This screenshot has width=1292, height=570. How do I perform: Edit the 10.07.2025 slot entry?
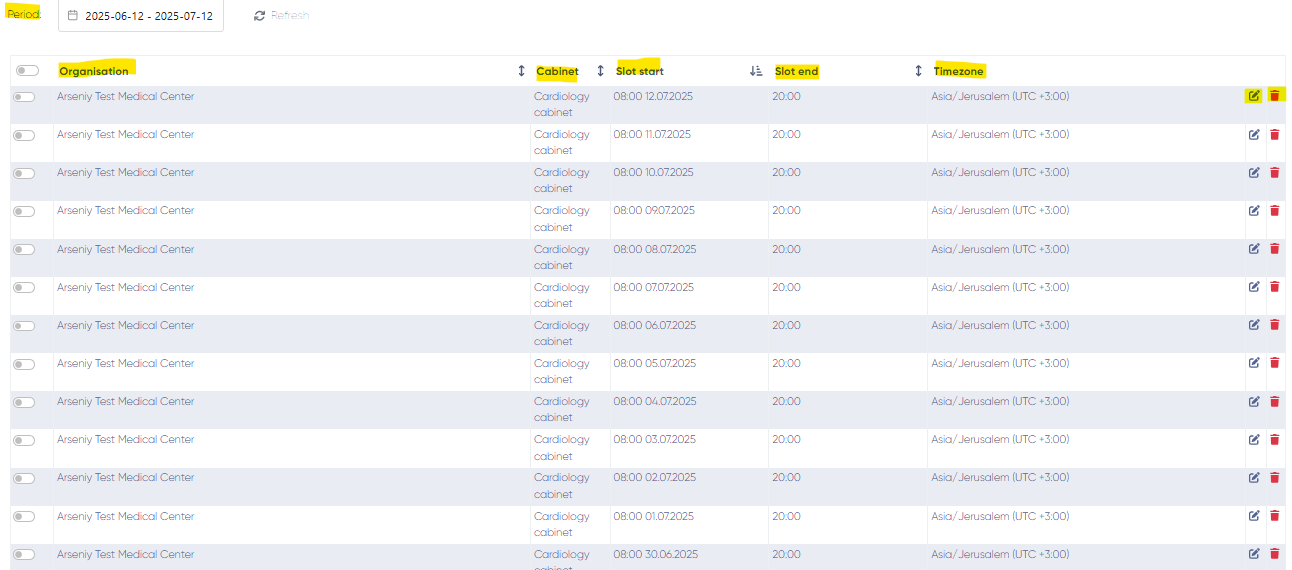click(1253, 173)
